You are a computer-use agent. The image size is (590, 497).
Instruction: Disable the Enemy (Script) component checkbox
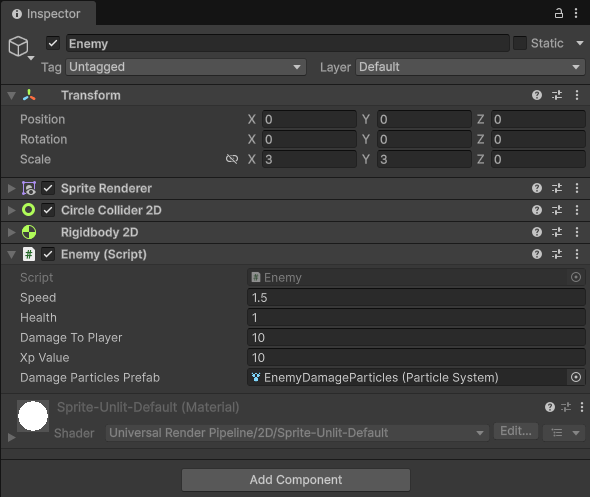coord(48,254)
